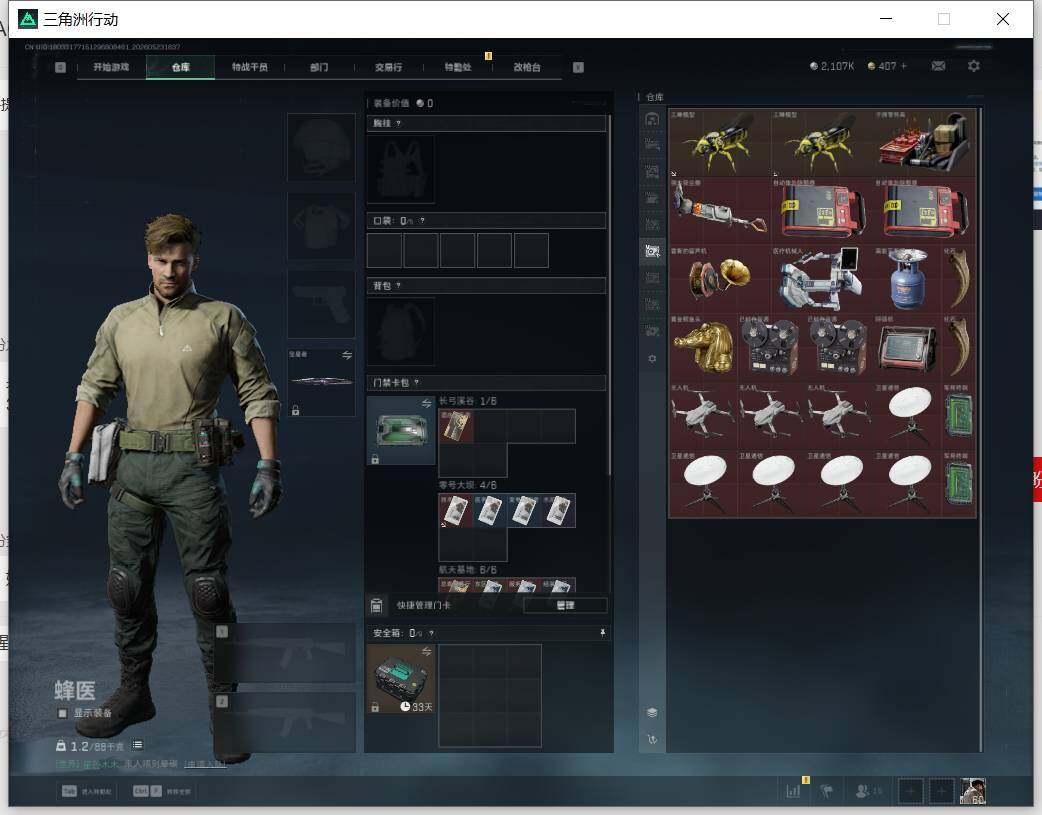The width and height of the screenshot is (1042, 815).
Task: Enable the 显示装备 checkbox
Action: click(x=62, y=713)
